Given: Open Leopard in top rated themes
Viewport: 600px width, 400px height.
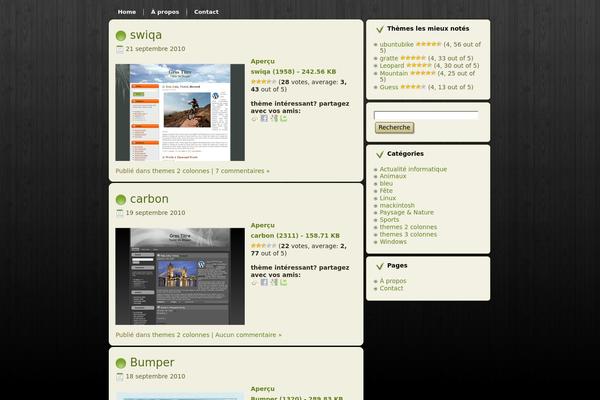Looking at the screenshot, I should coord(392,65).
